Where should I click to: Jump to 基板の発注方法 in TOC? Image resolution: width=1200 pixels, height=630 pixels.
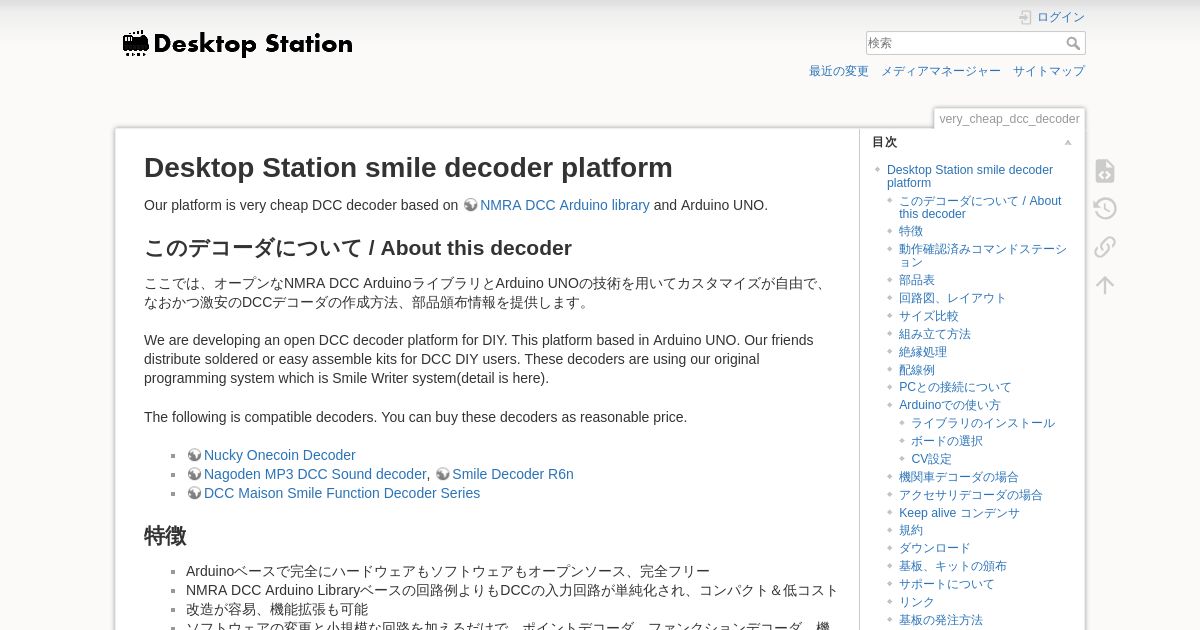(x=941, y=620)
